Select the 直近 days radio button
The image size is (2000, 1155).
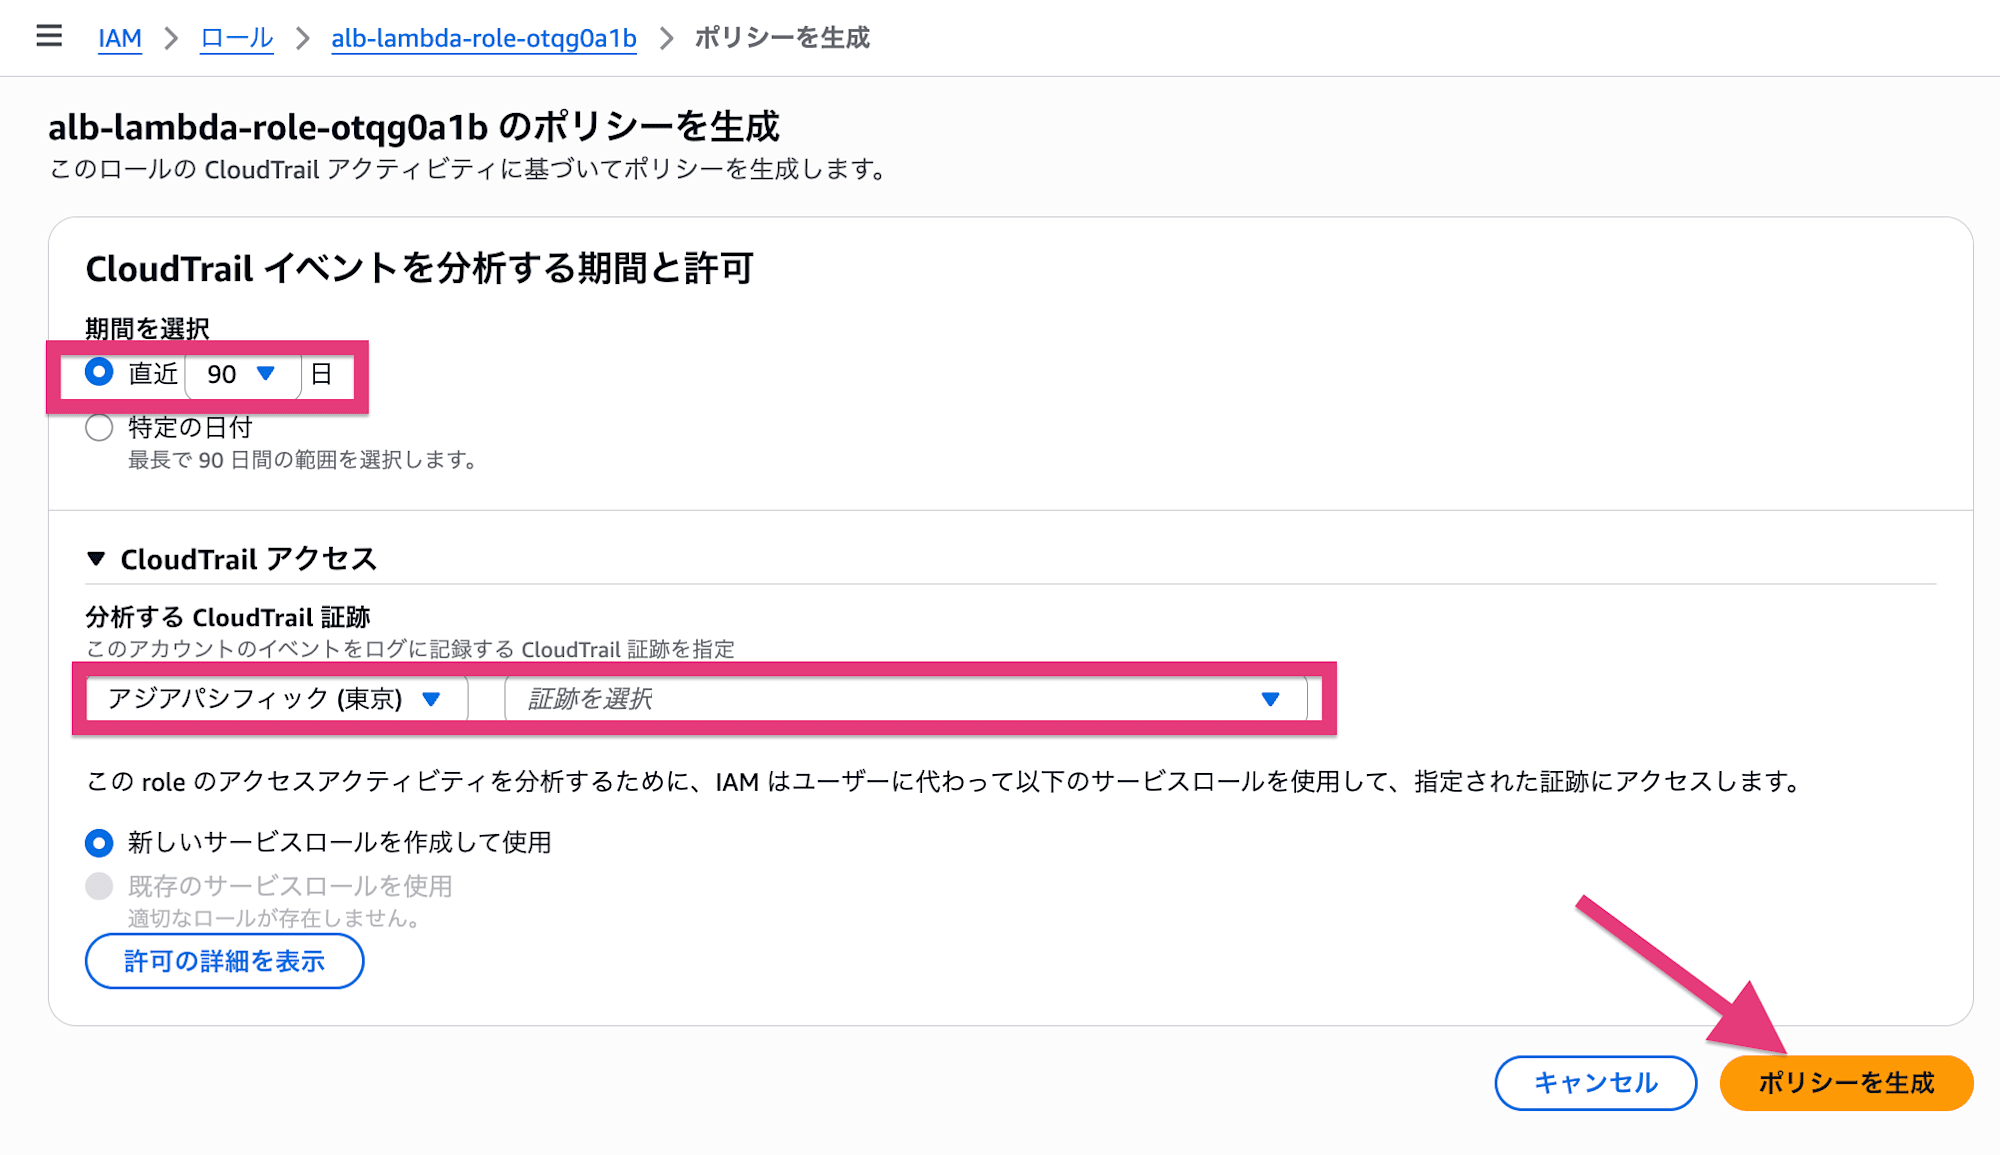coord(99,372)
